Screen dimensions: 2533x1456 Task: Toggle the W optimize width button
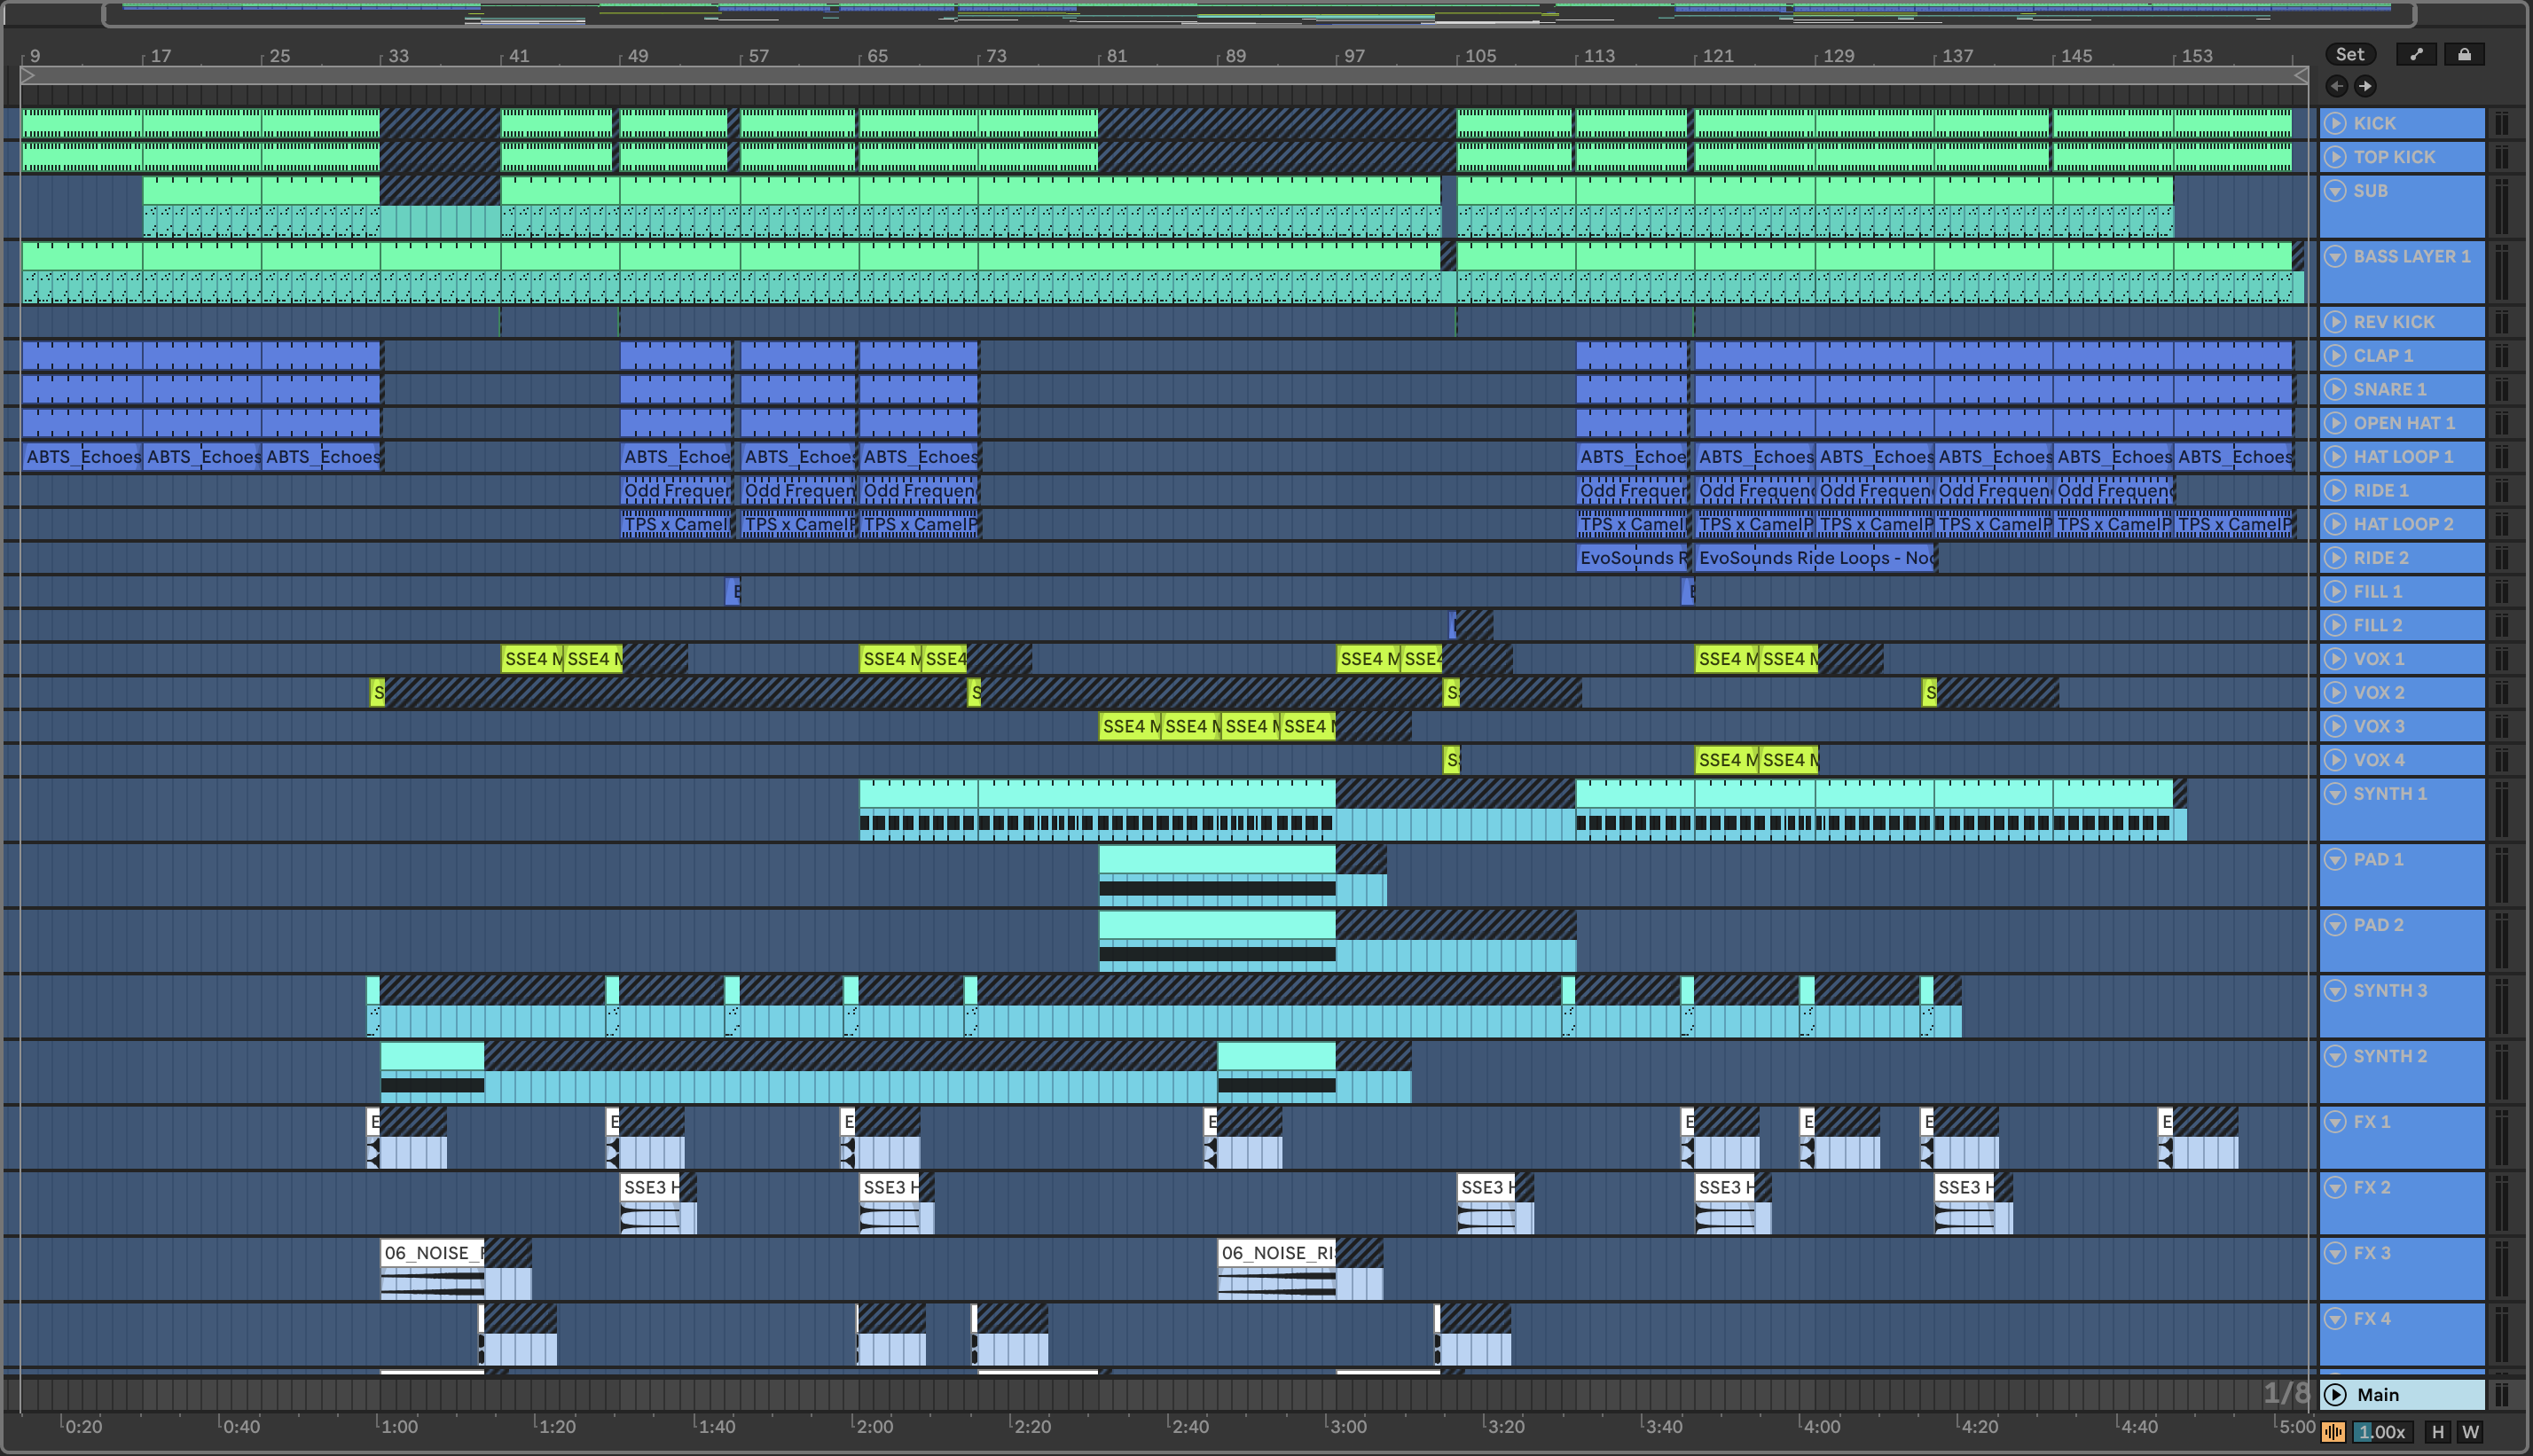tap(2470, 1432)
